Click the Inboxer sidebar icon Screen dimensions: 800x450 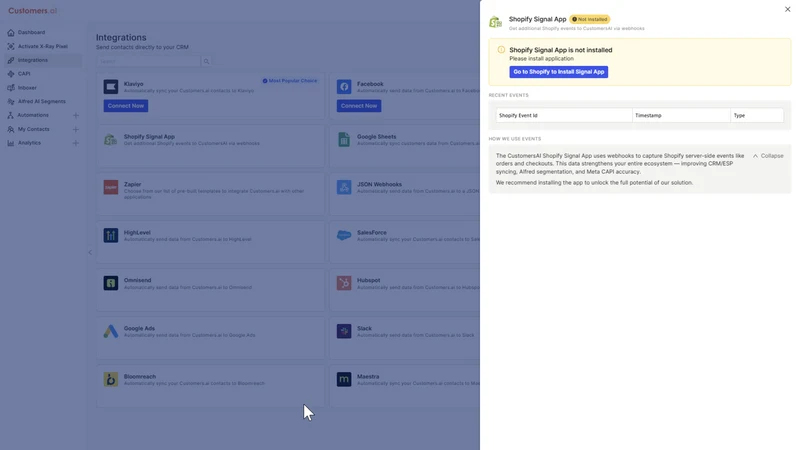coord(11,88)
